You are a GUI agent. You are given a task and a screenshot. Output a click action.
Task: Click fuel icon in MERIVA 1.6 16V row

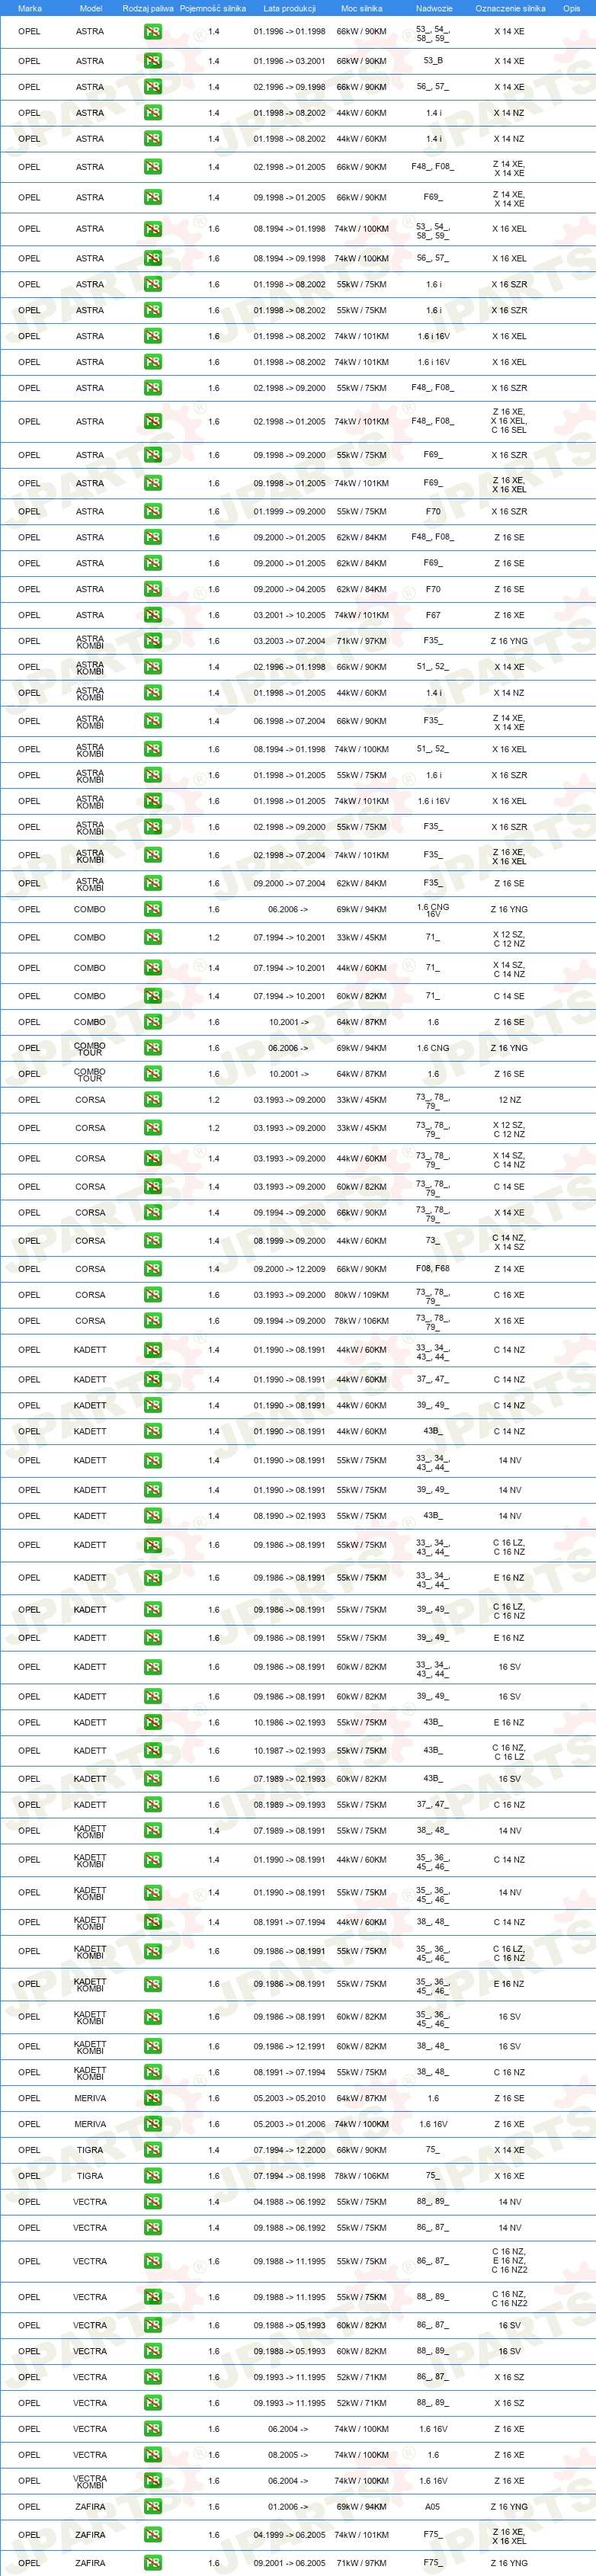click(x=153, y=2124)
